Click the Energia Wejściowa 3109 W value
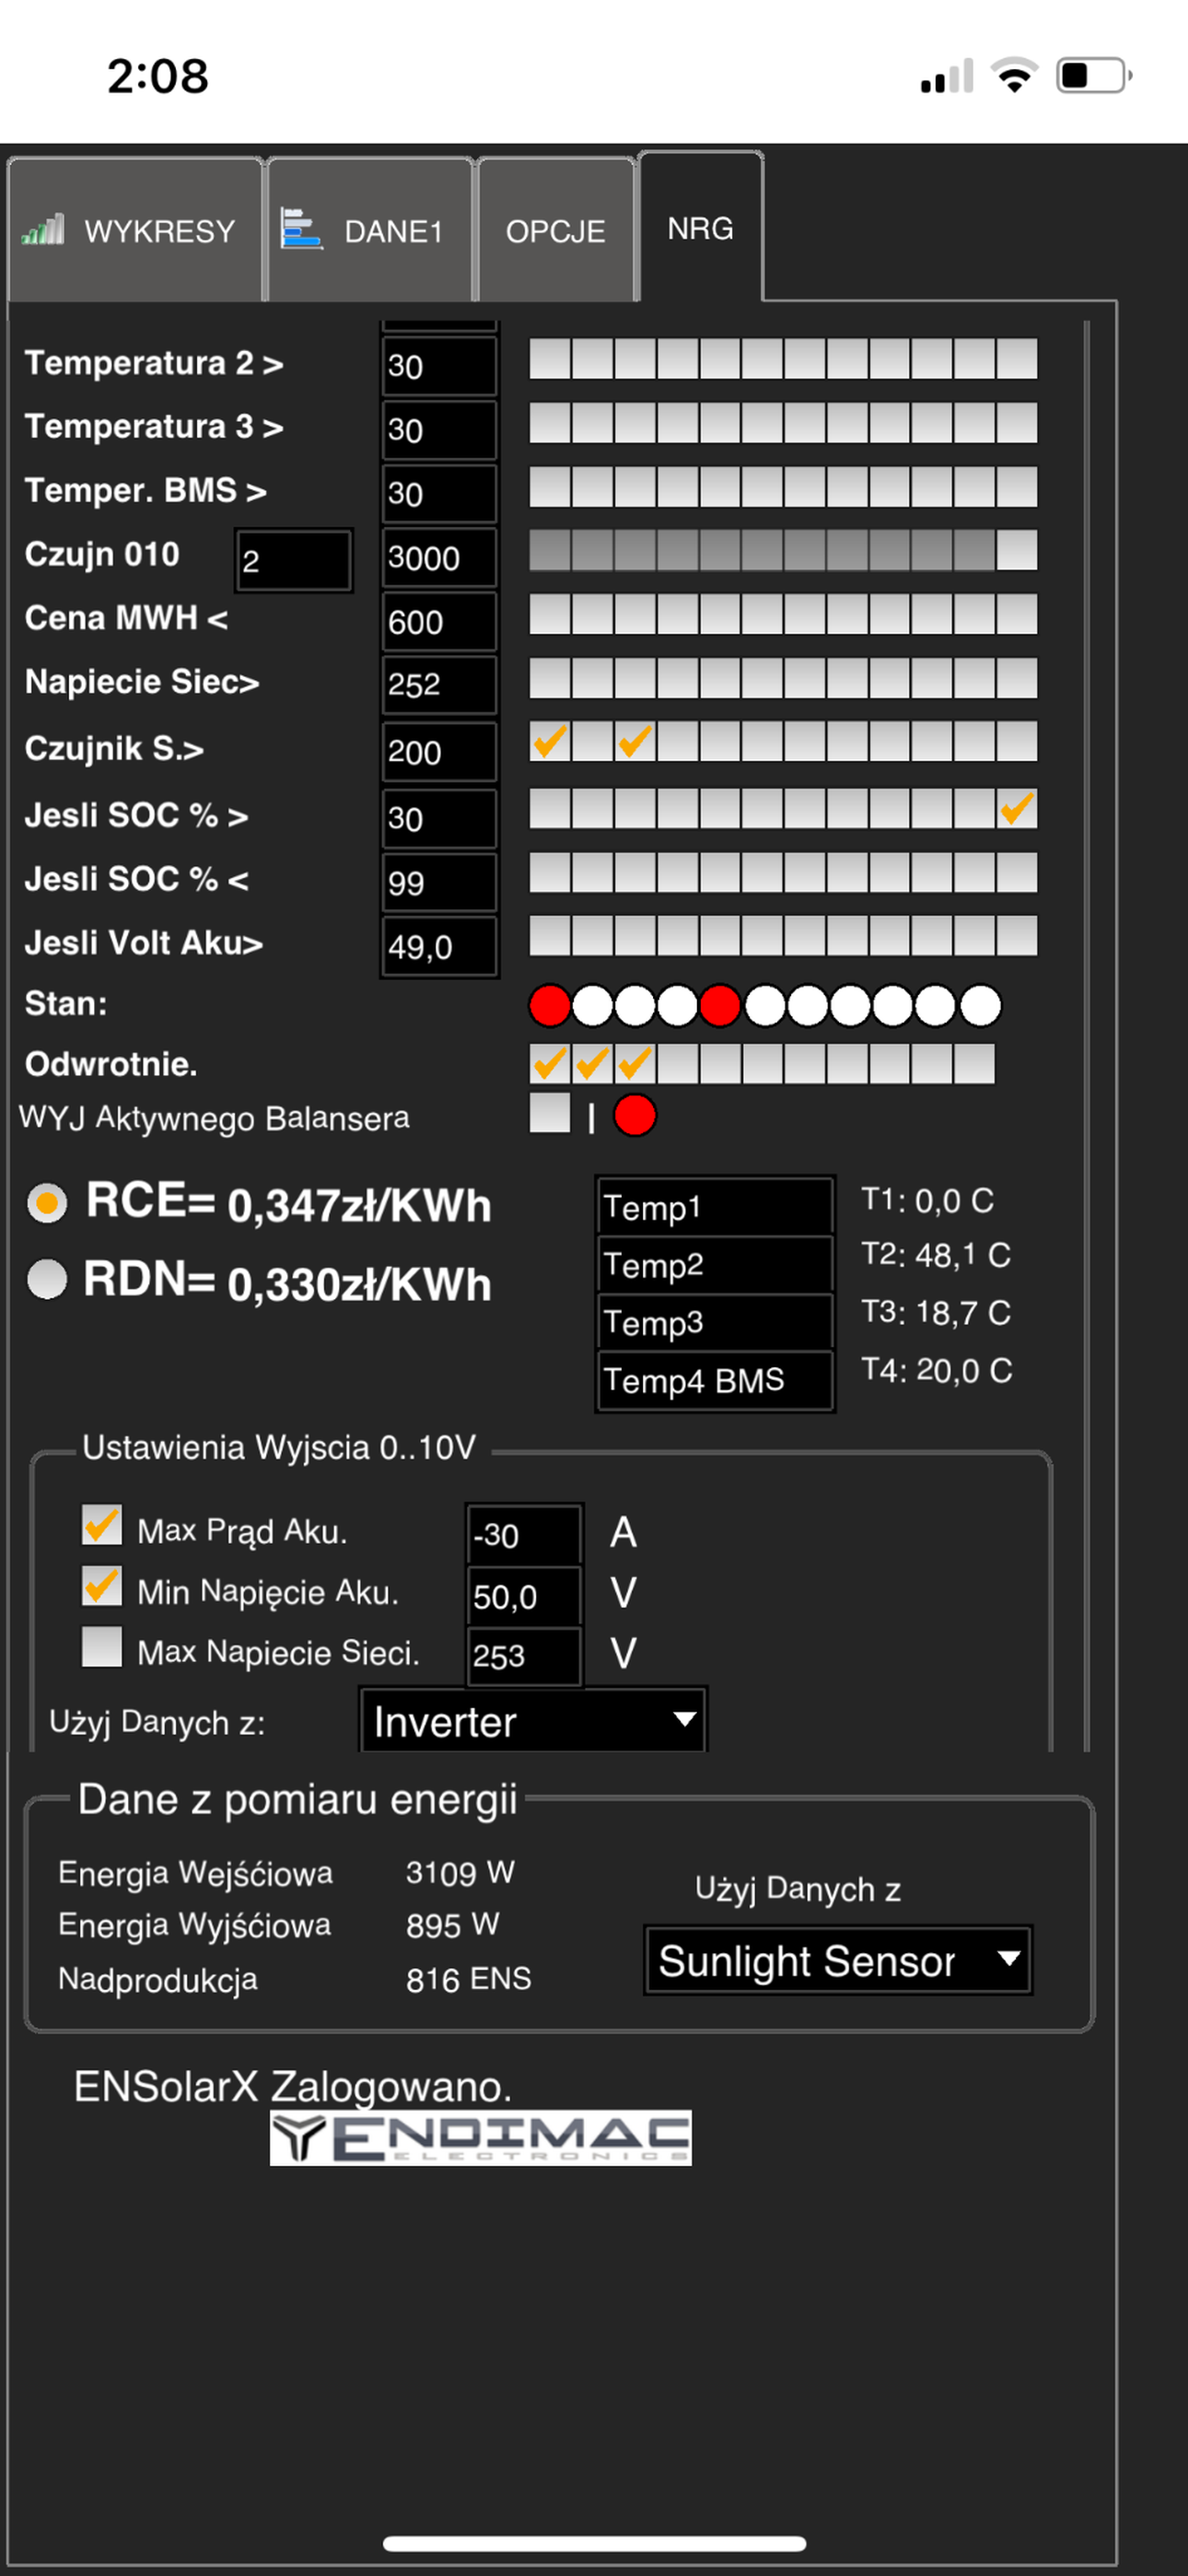The height and width of the screenshot is (2576, 1188). pyautogui.click(x=460, y=1872)
